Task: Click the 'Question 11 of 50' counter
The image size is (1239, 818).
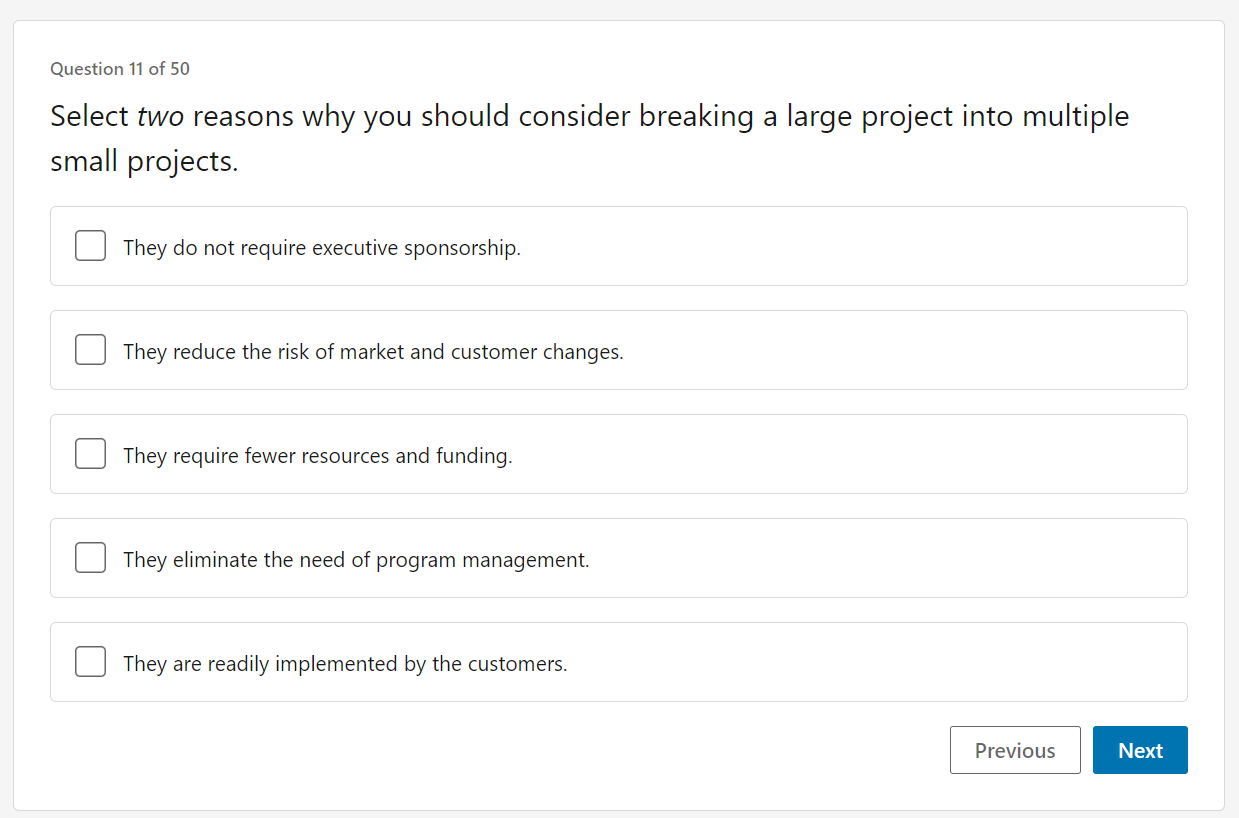Action: 120,69
